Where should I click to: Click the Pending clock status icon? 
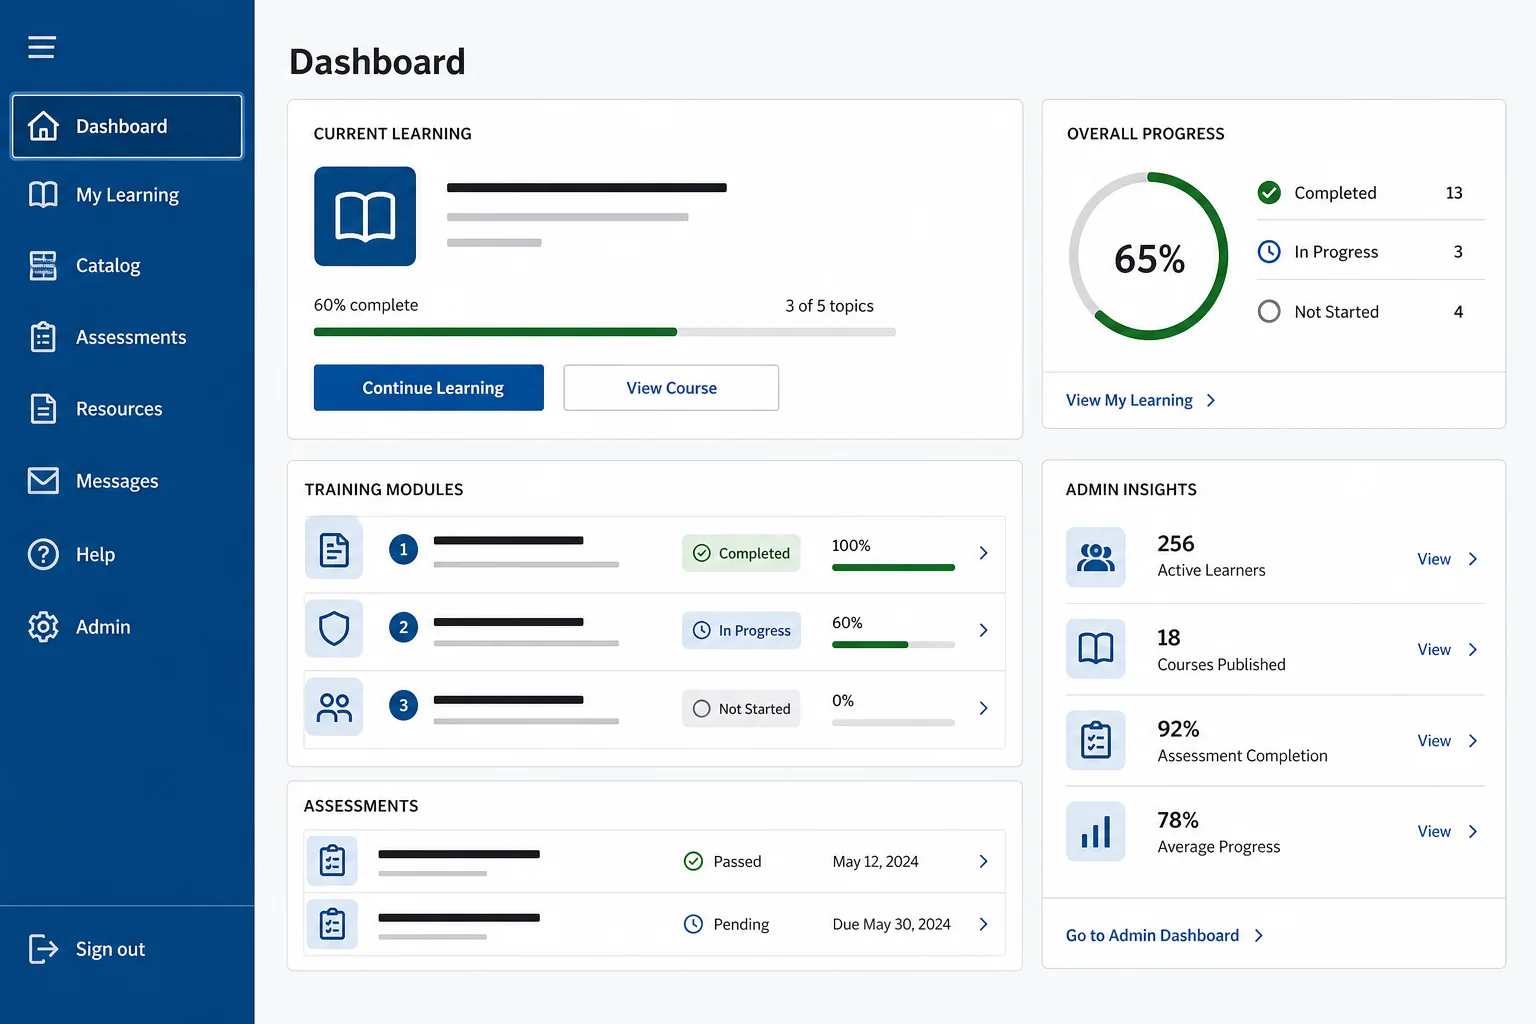coord(693,924)
